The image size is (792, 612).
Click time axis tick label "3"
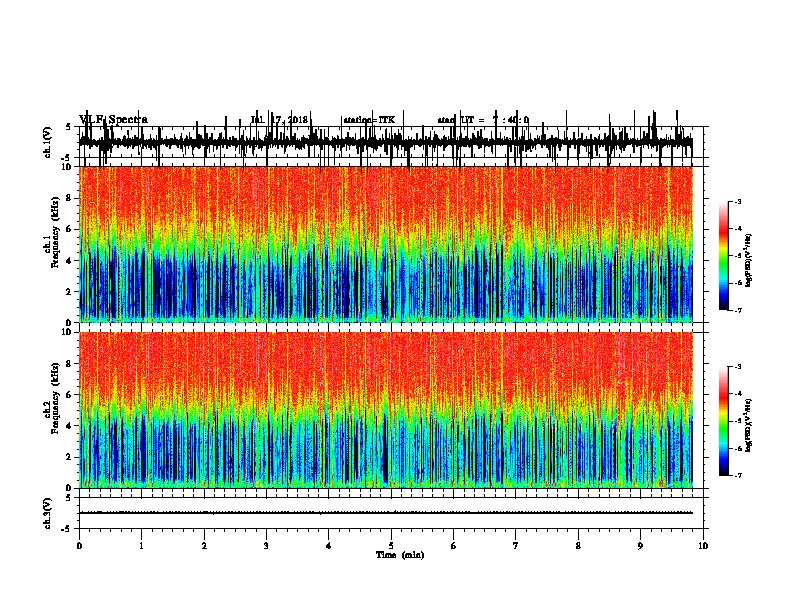tap(266, 546)
